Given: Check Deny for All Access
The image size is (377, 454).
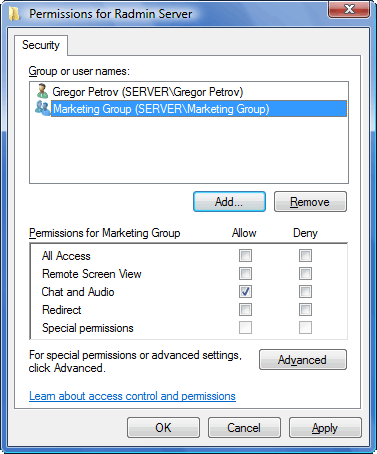Looking at the screenshot, I should 305,256.
